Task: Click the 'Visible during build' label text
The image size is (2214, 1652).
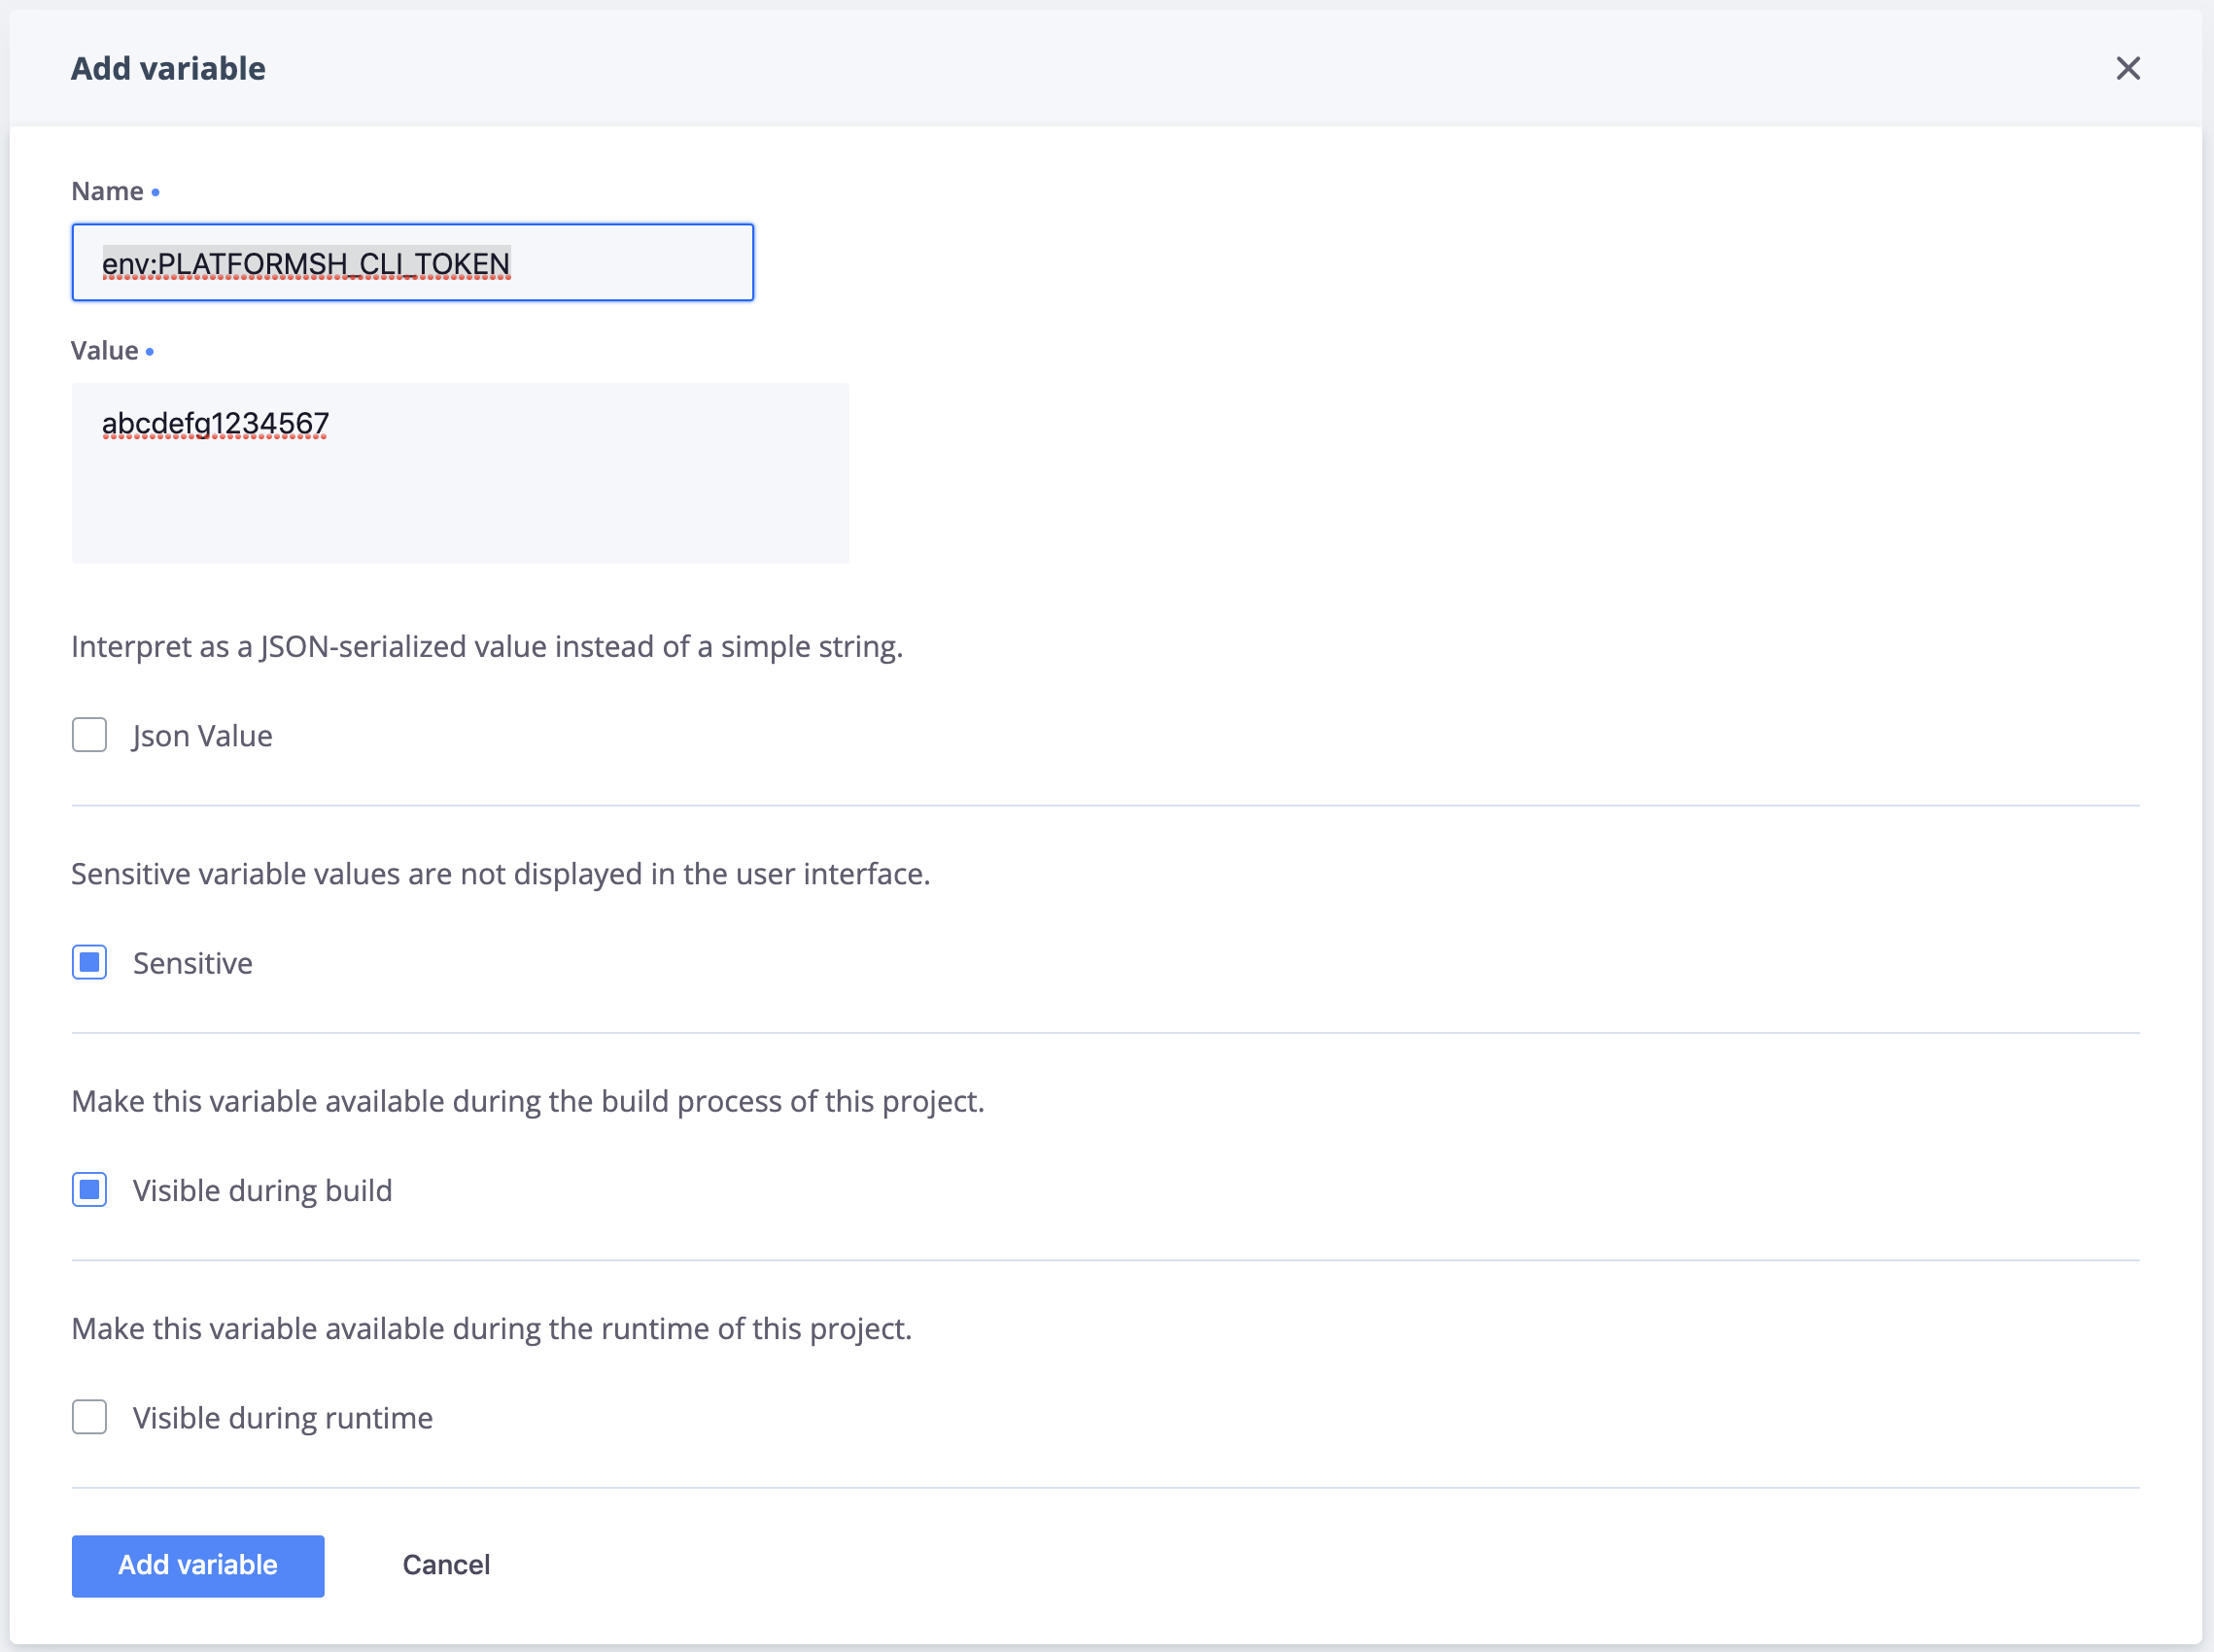Action: (262, 1190)
